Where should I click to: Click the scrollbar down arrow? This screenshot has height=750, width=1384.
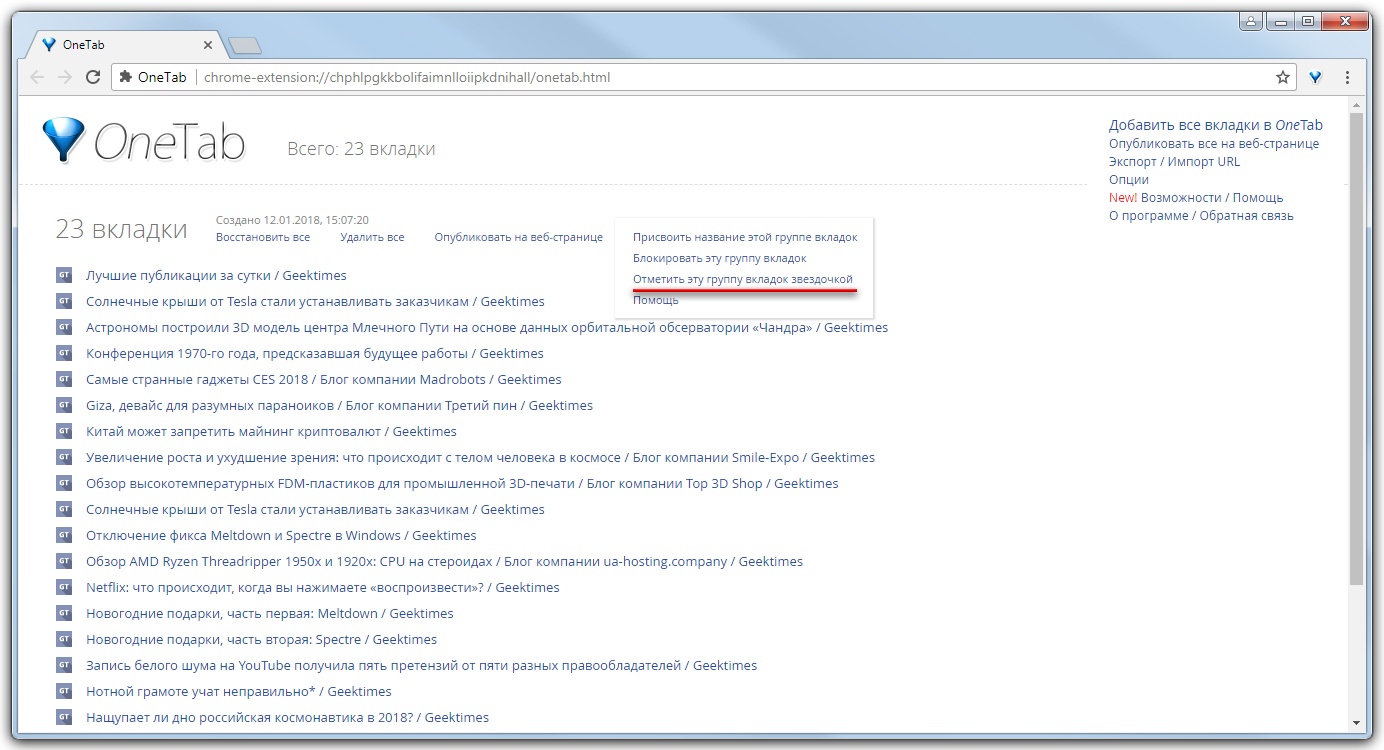click(1356, 722)
